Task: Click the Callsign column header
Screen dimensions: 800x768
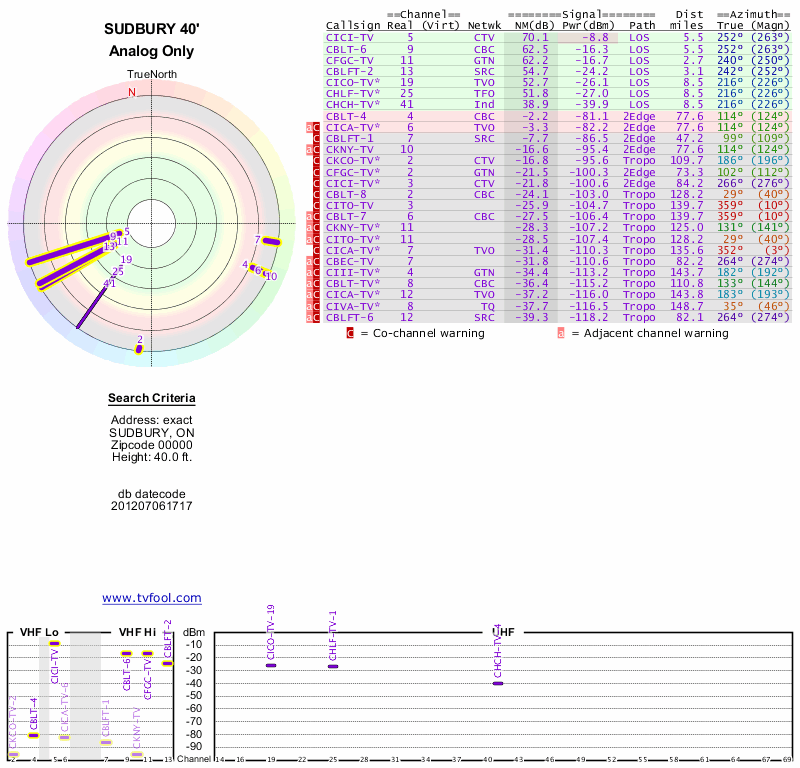Action: pos(353,26)
